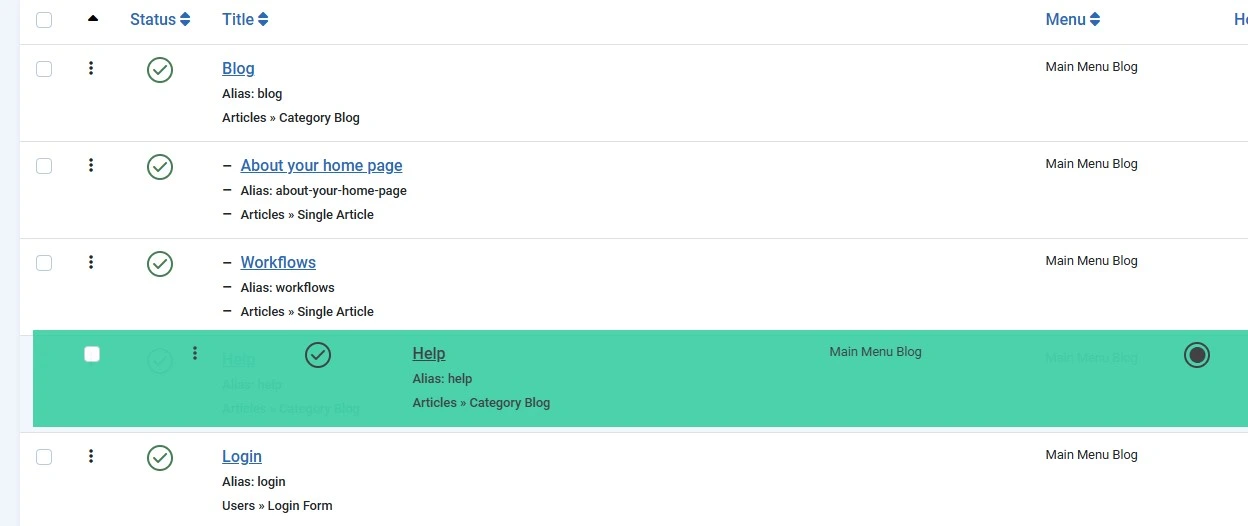Click 'Articles » Category Blog' under Blog

(x=291, y=117)
